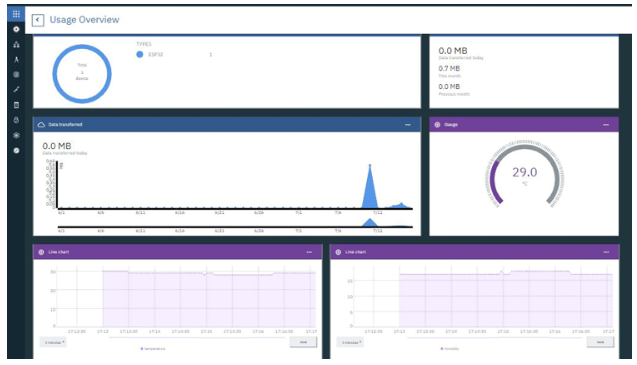Click the 0.0 MB value in Data transferred card
Viewport: 637px width, 365px height.
[x=57, y=146]
